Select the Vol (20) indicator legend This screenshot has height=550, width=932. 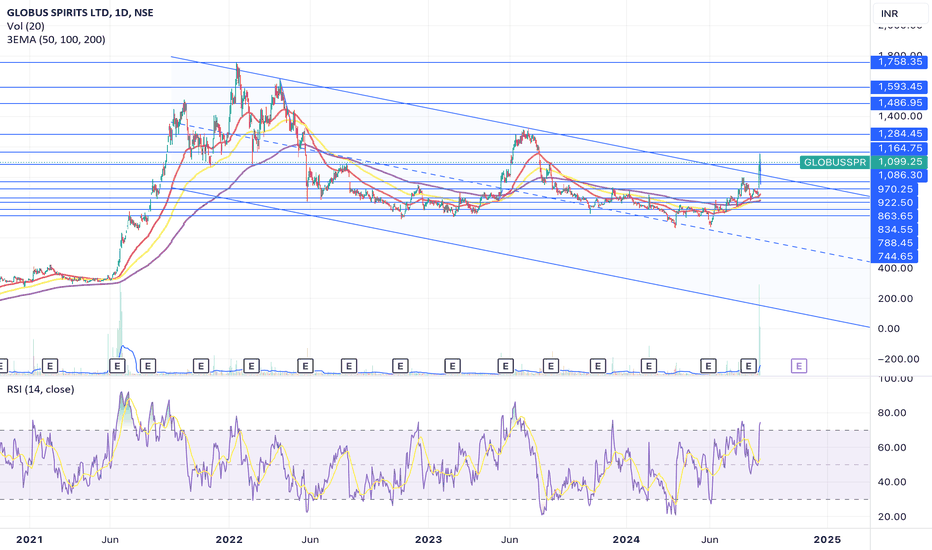pyautogui.click(x=26, y=26)
